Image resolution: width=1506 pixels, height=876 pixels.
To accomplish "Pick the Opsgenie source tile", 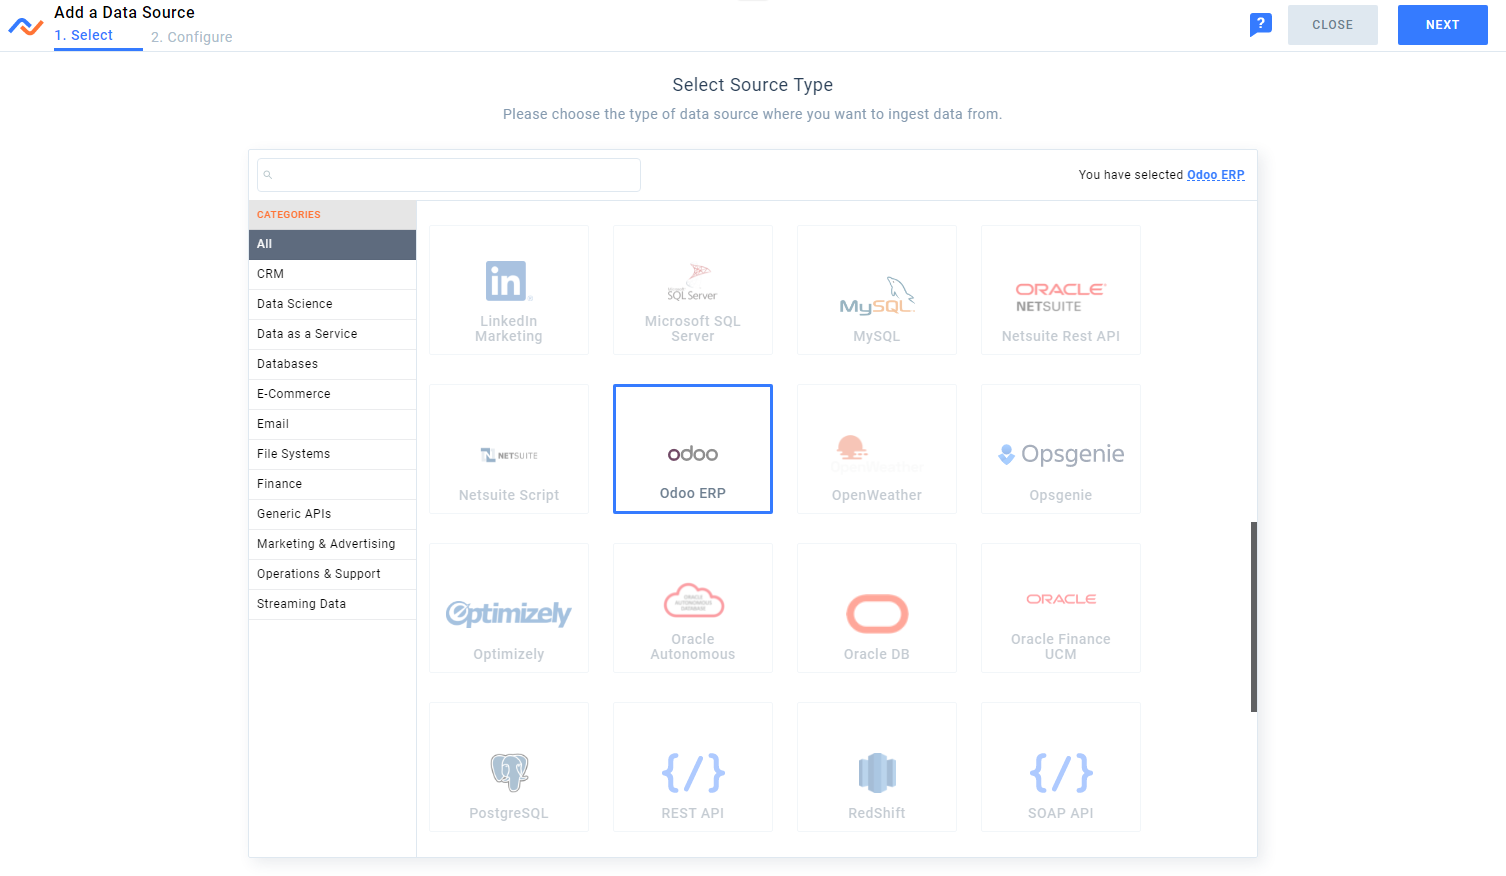I will click(x=1061, y=449).
